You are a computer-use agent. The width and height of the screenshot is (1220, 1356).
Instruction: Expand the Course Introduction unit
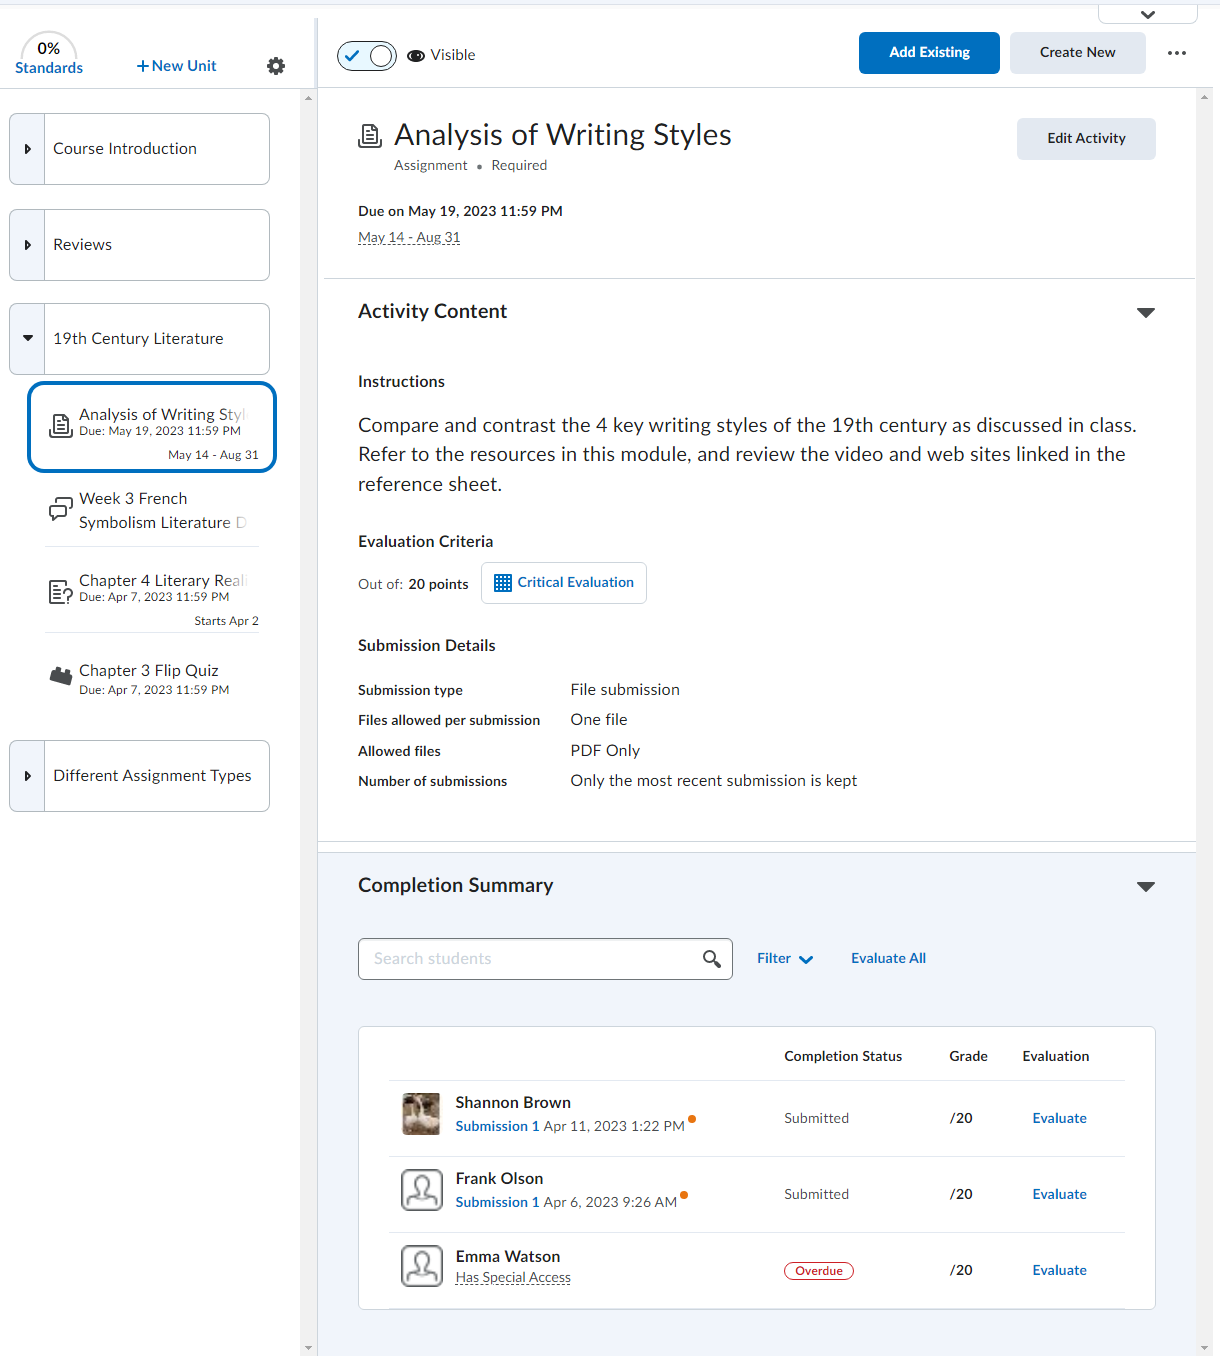[28, 149]
